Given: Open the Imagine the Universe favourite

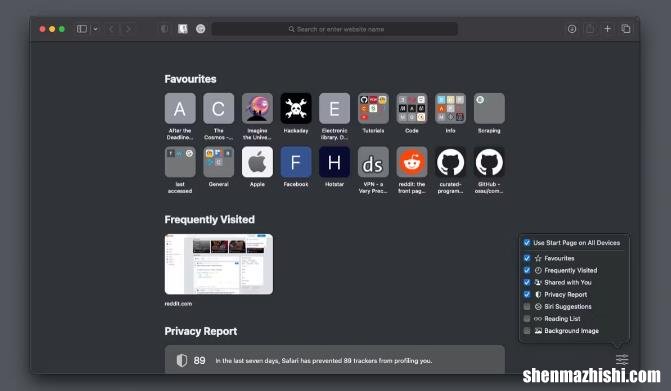Looking at the screenshot, I should point(257,108).
